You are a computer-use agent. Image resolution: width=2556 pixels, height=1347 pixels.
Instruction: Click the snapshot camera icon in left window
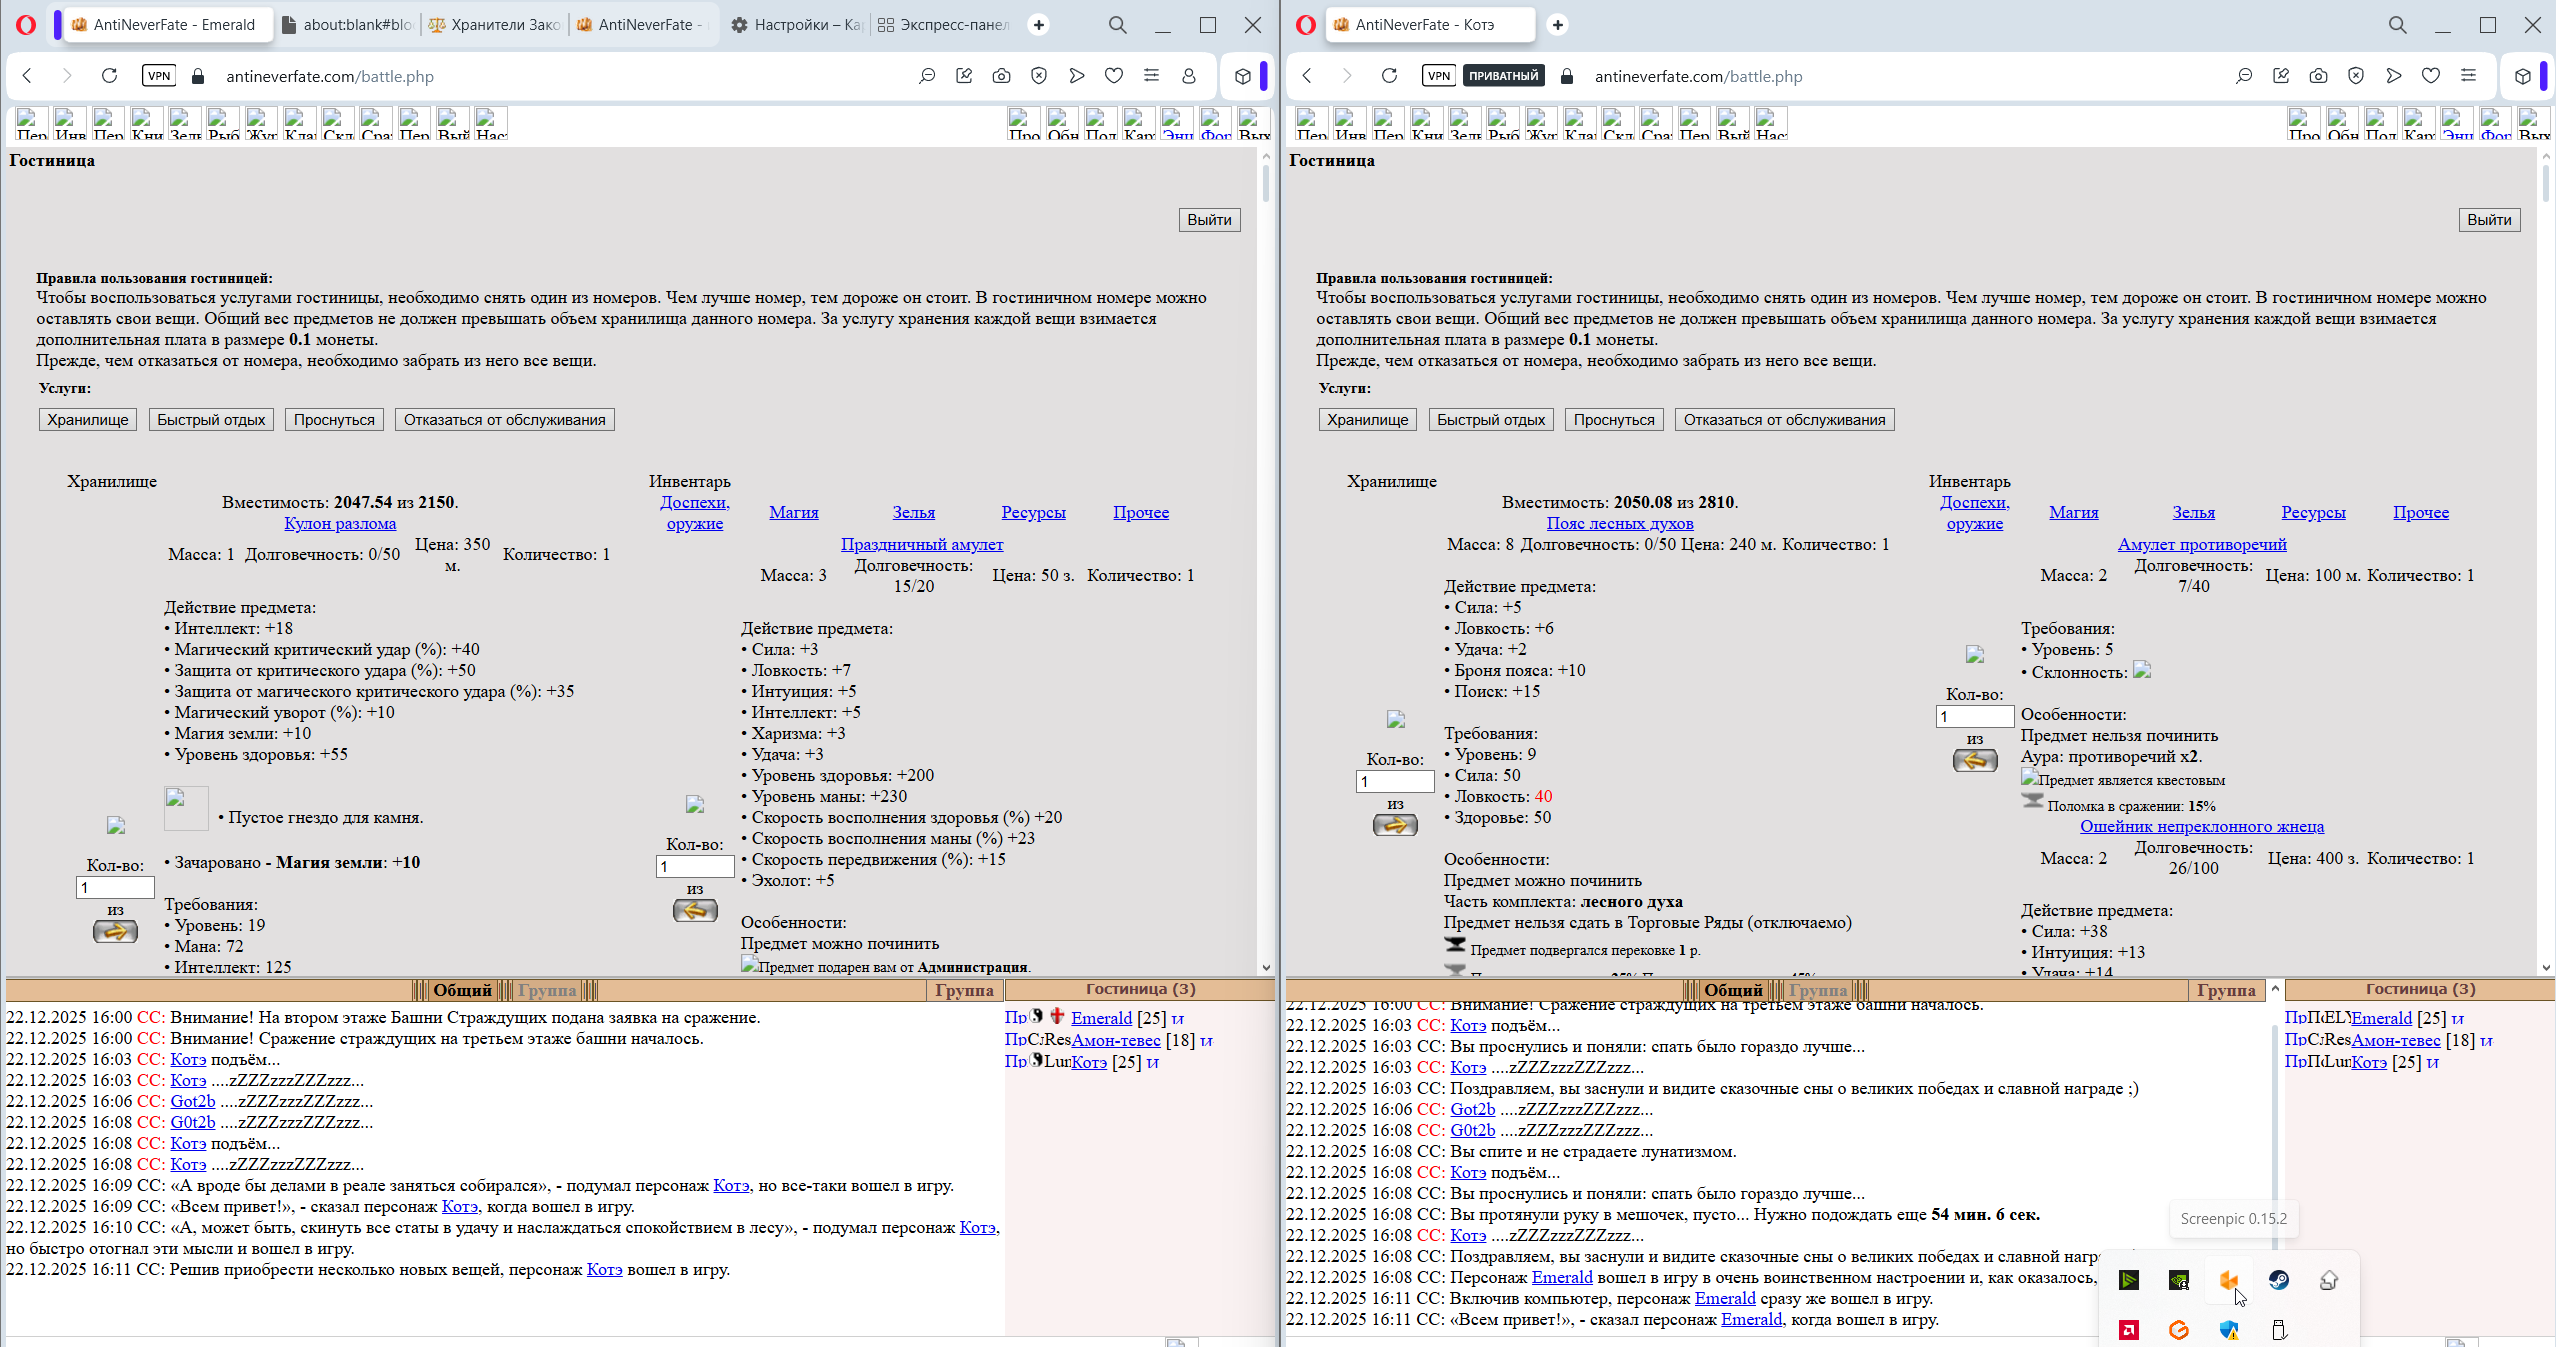point(1001,76)
